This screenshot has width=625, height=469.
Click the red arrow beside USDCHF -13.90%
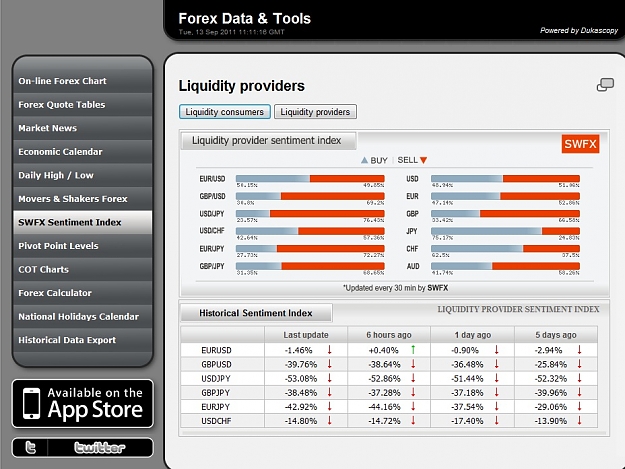coord(580,420)
